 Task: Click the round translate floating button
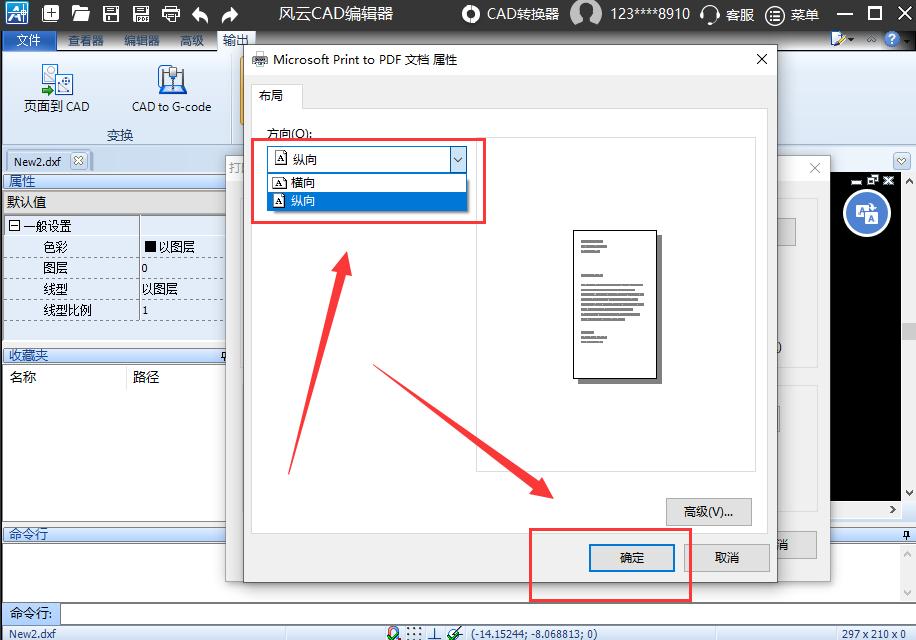(x=867, y=213)
